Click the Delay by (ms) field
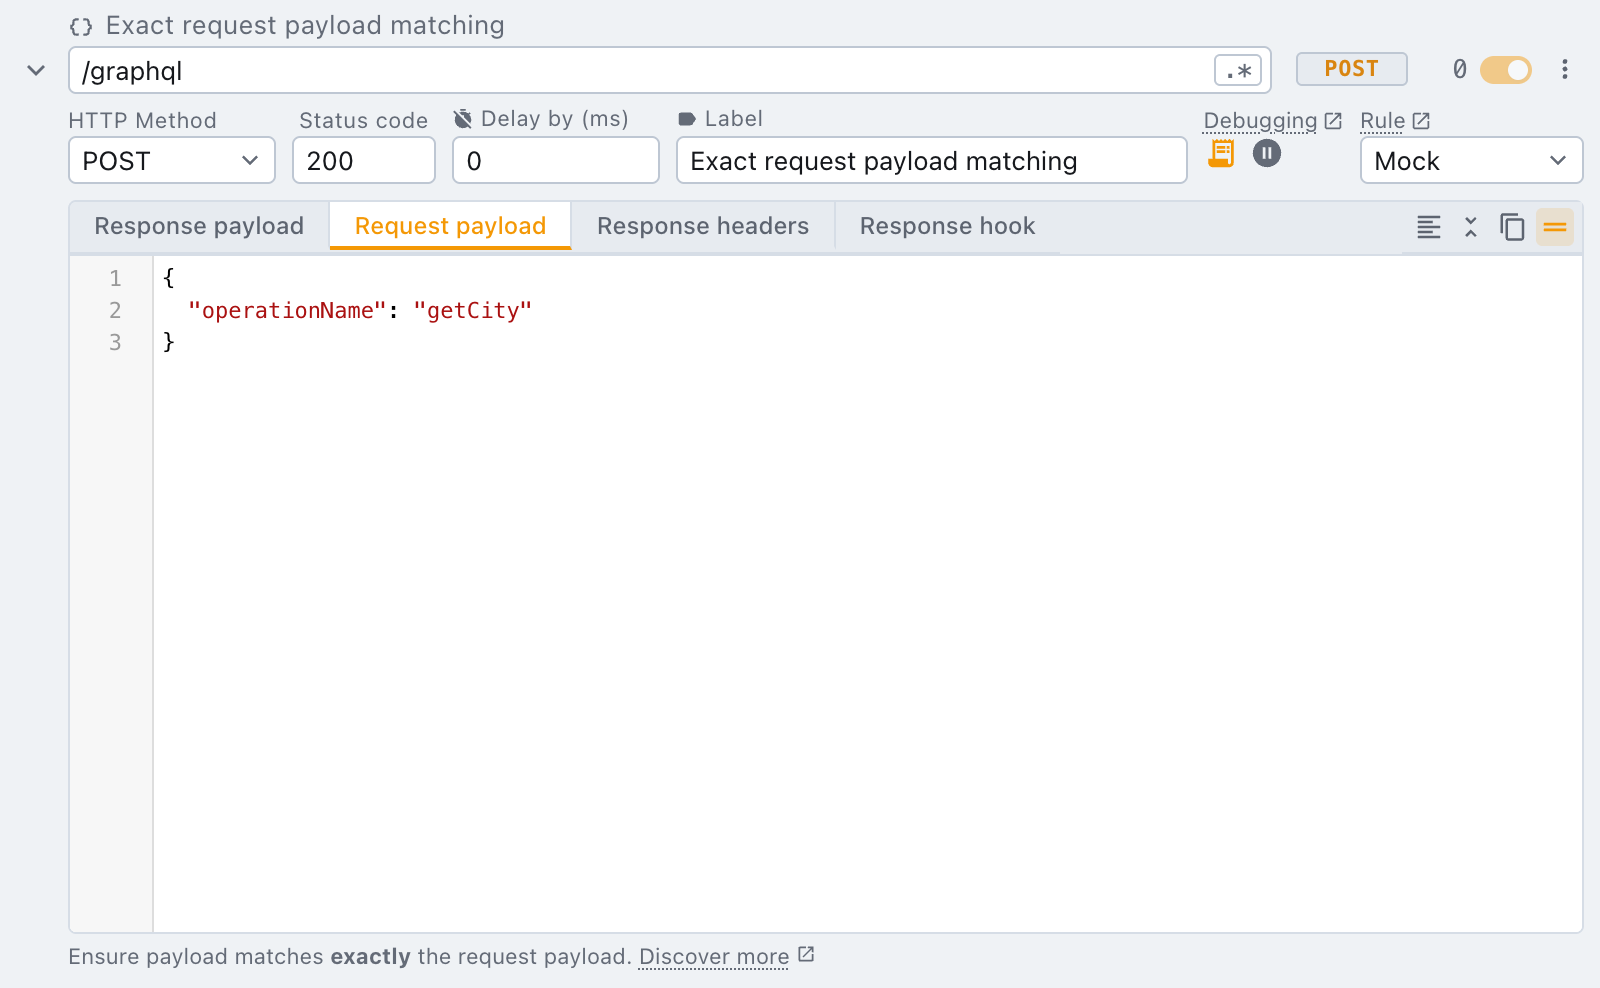The height and width of the screenshot is (988, 1600). (x=556, y=160)
